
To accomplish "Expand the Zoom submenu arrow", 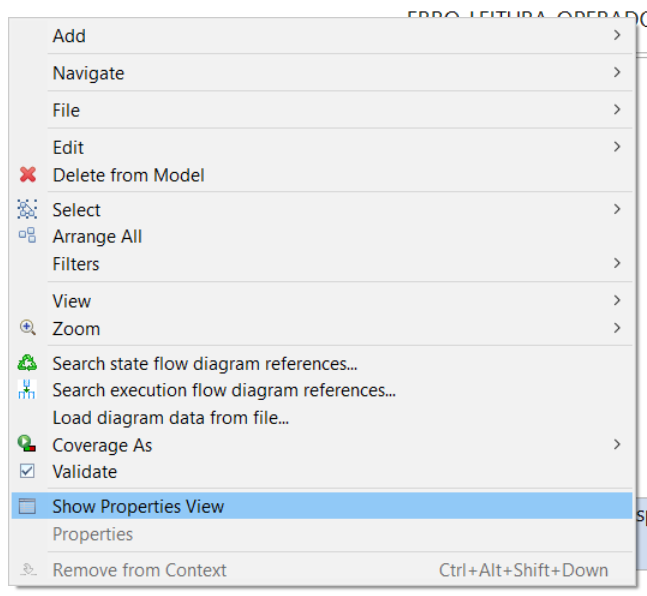I will [x=617, y=328].
